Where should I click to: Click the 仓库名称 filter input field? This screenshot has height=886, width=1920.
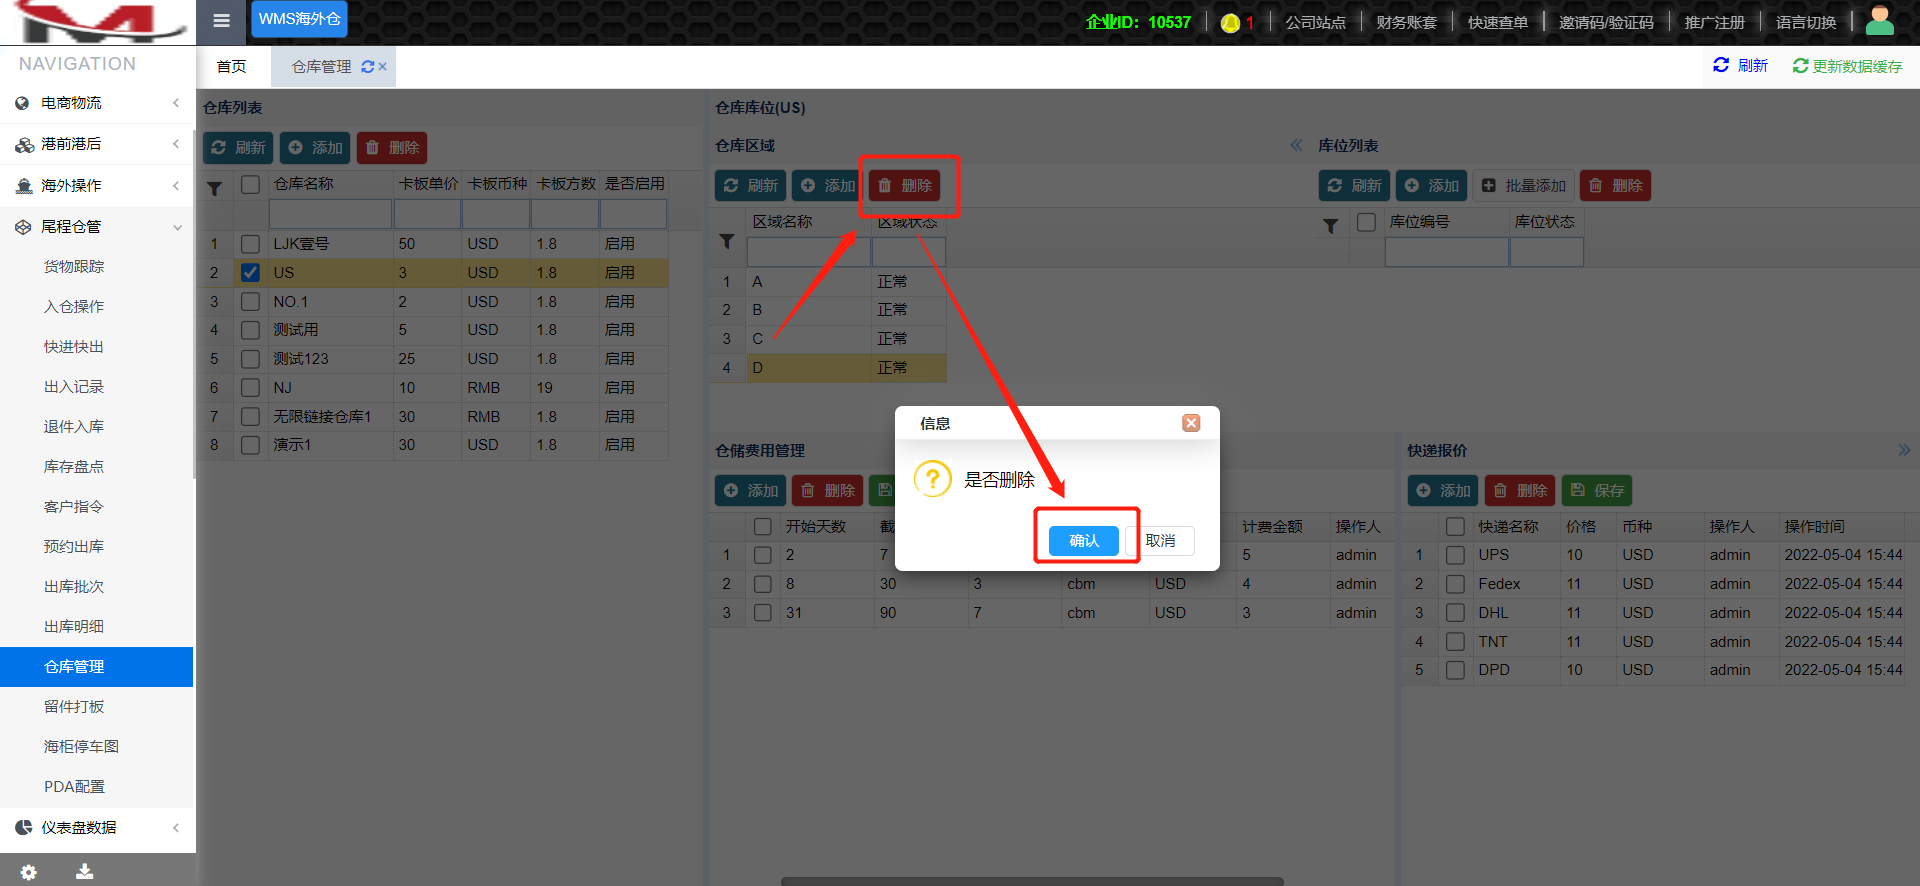click(330, 214)
